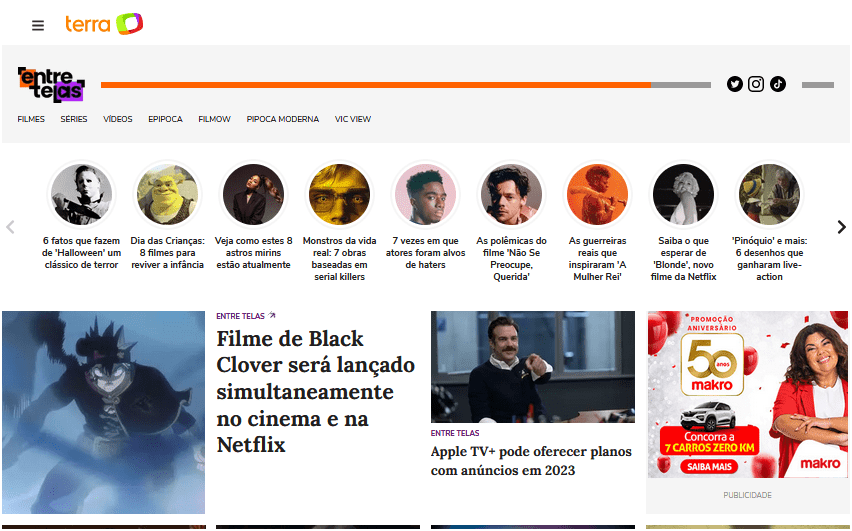Click 'As polêmicas do filme' caption
Screen dimensions: 852x531
[x=511, y=259]
